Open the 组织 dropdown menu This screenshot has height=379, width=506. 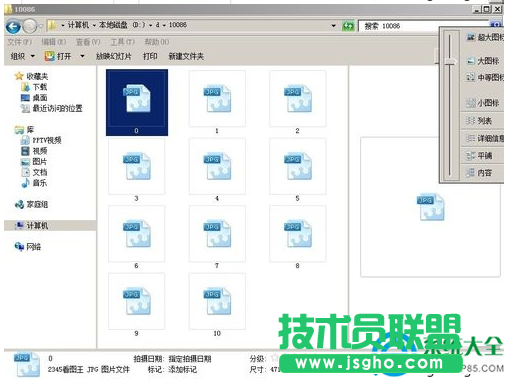(22, 56)
